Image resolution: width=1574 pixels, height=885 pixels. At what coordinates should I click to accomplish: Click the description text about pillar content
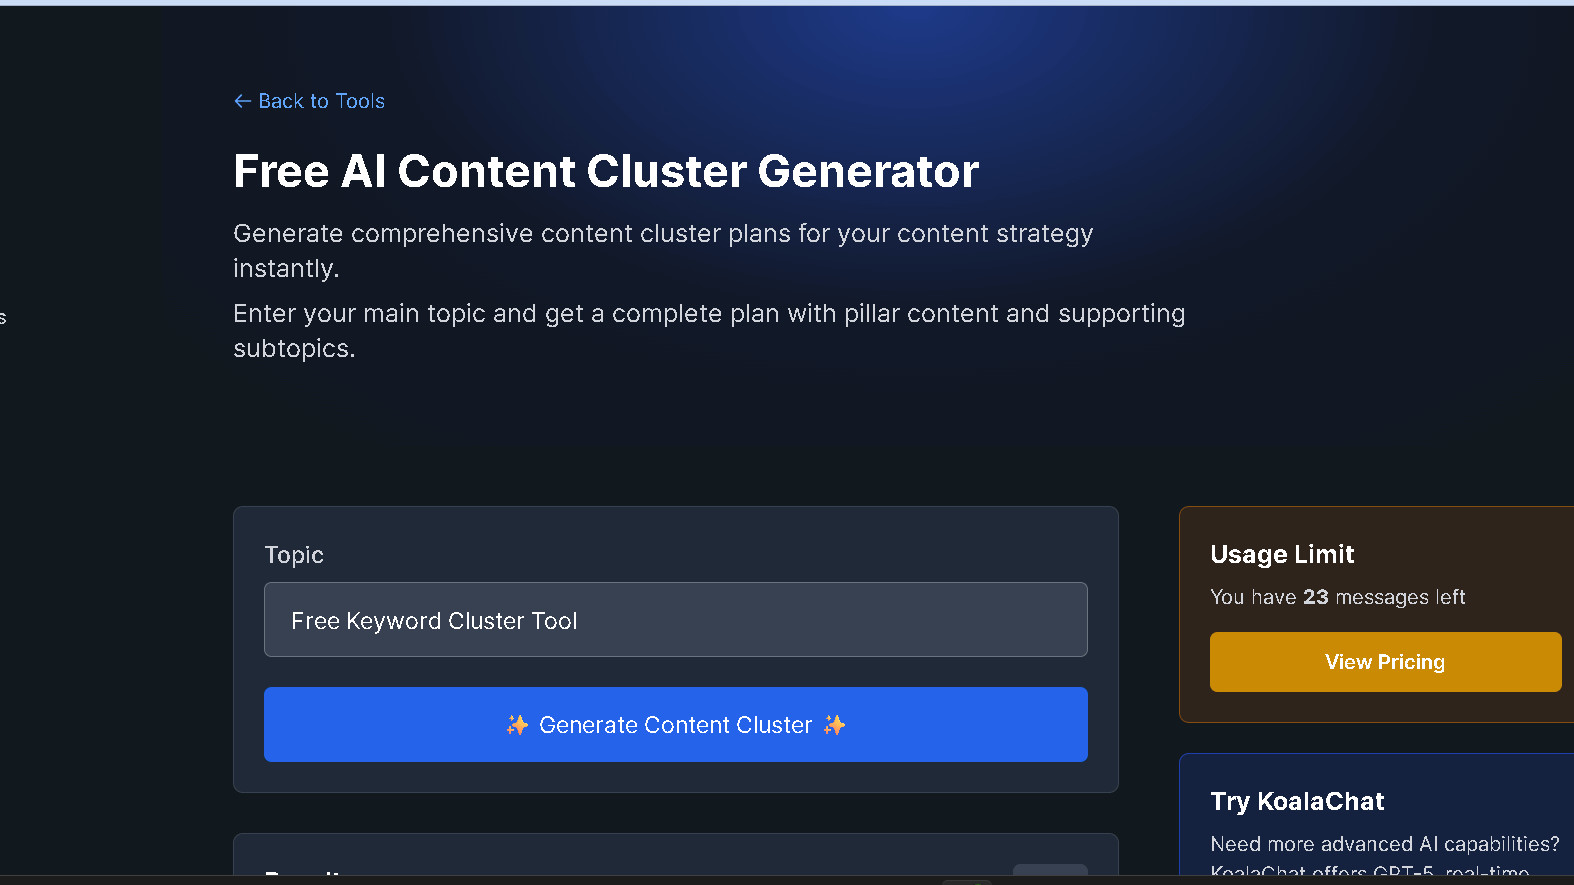(708, 330)
